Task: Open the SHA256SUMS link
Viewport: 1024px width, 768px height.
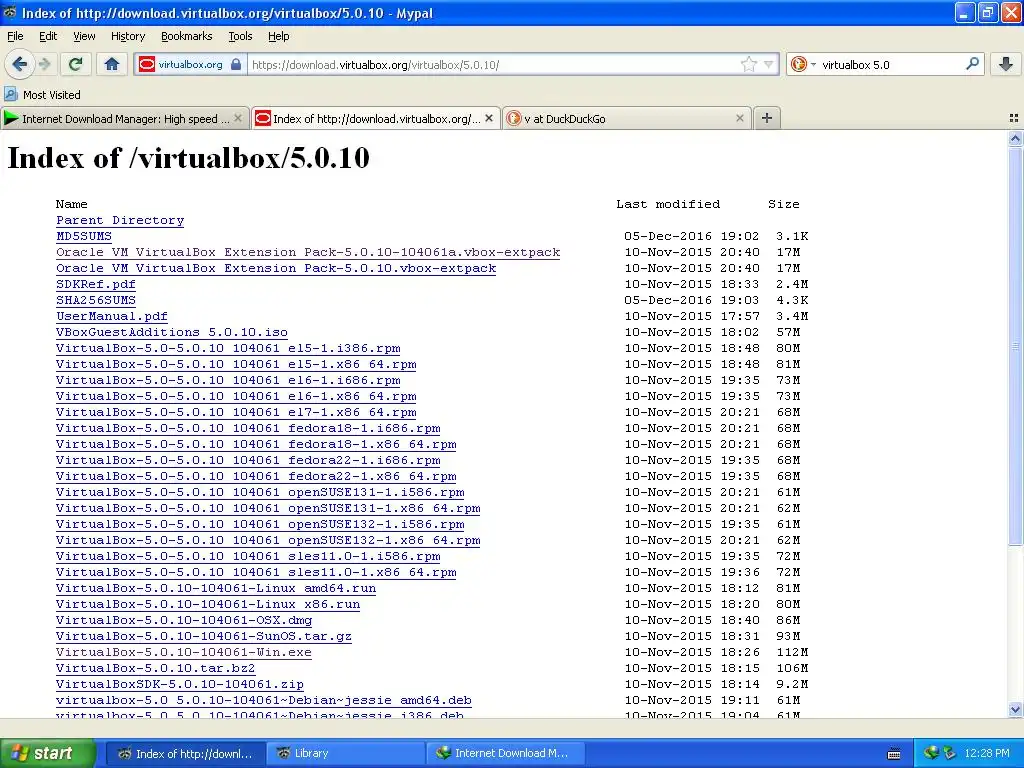Action: 95,300
